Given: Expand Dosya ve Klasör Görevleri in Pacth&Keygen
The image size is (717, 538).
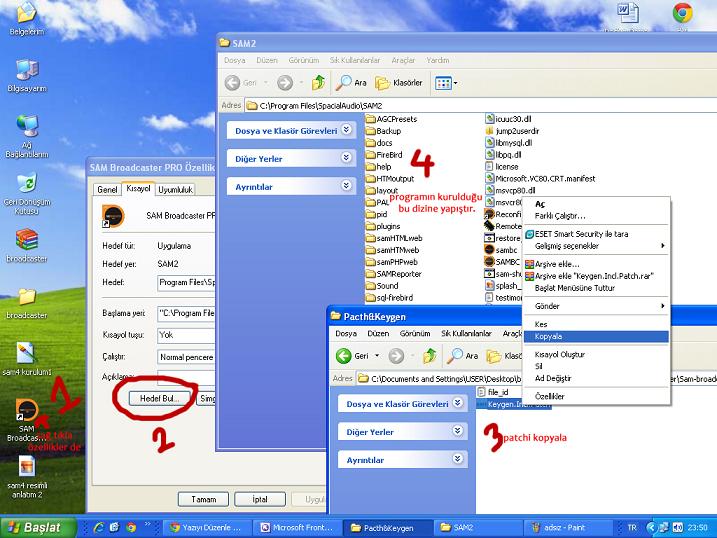Looking at the screenshot, I should [x=458, y=403].
